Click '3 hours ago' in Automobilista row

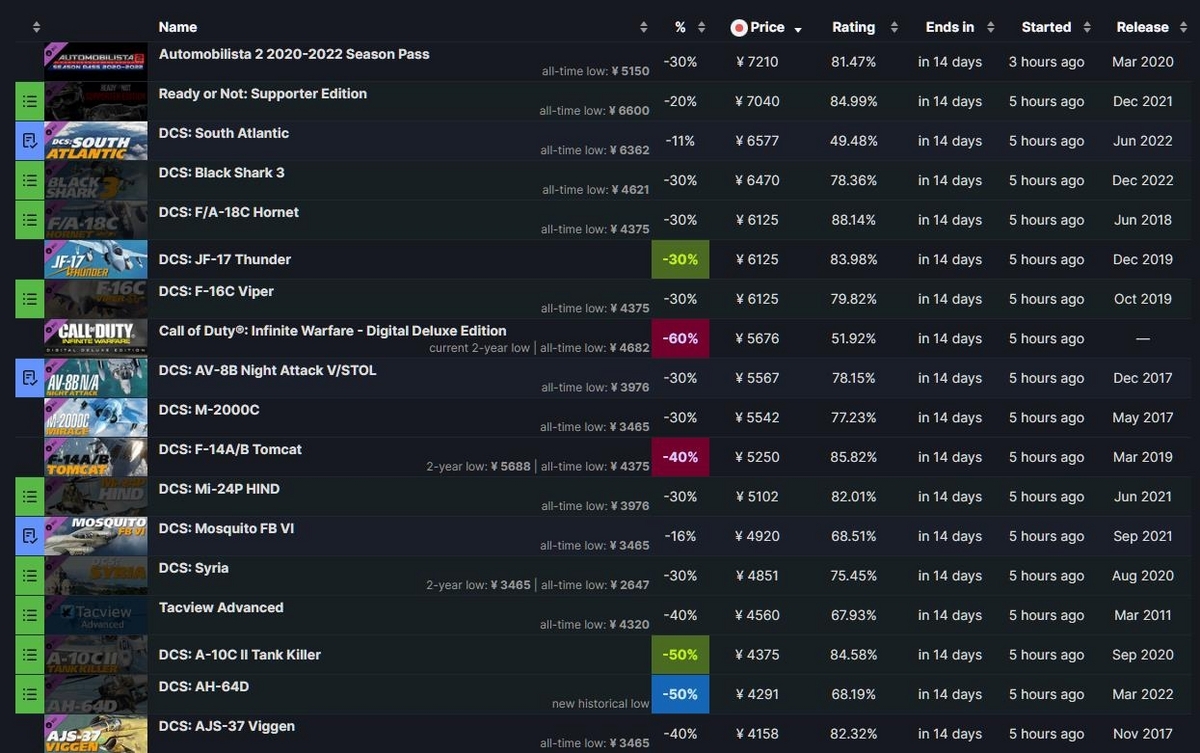point(1046,62)
